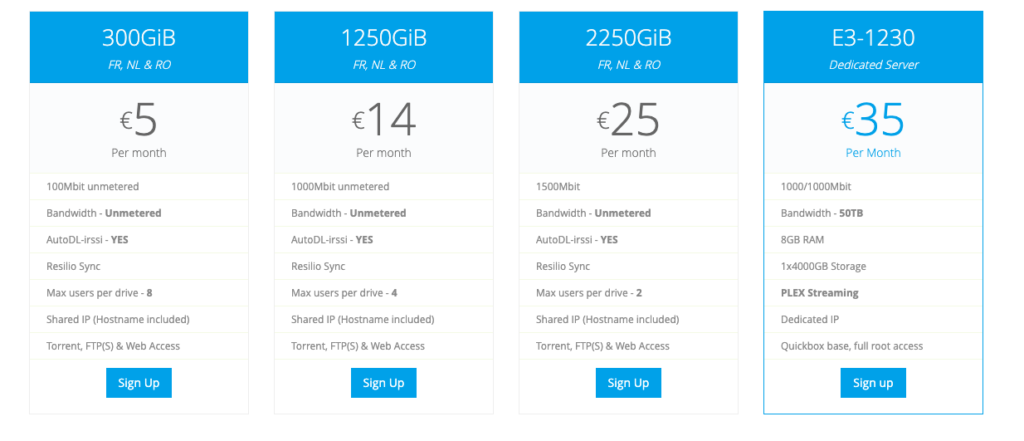Select the E3-1230 Dedicated Server header
The height and width of the screenshot is (441, 1024).
pyautogui.click(x=873, y=47)
